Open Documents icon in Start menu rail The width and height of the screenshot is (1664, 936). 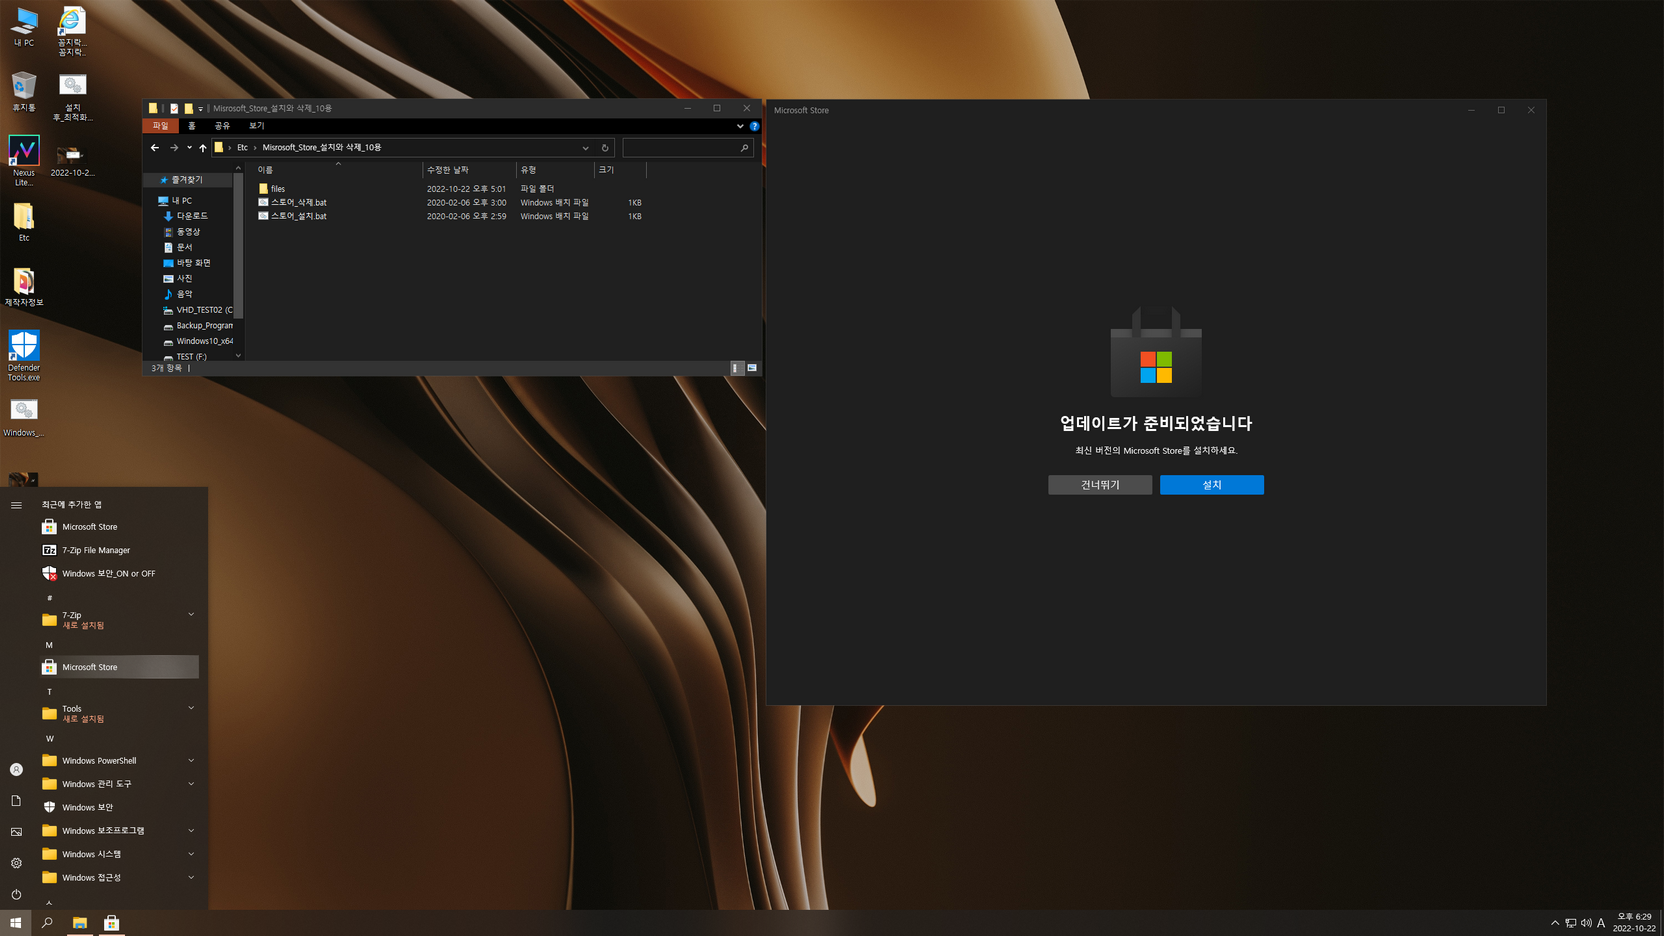tap(16, 801)
